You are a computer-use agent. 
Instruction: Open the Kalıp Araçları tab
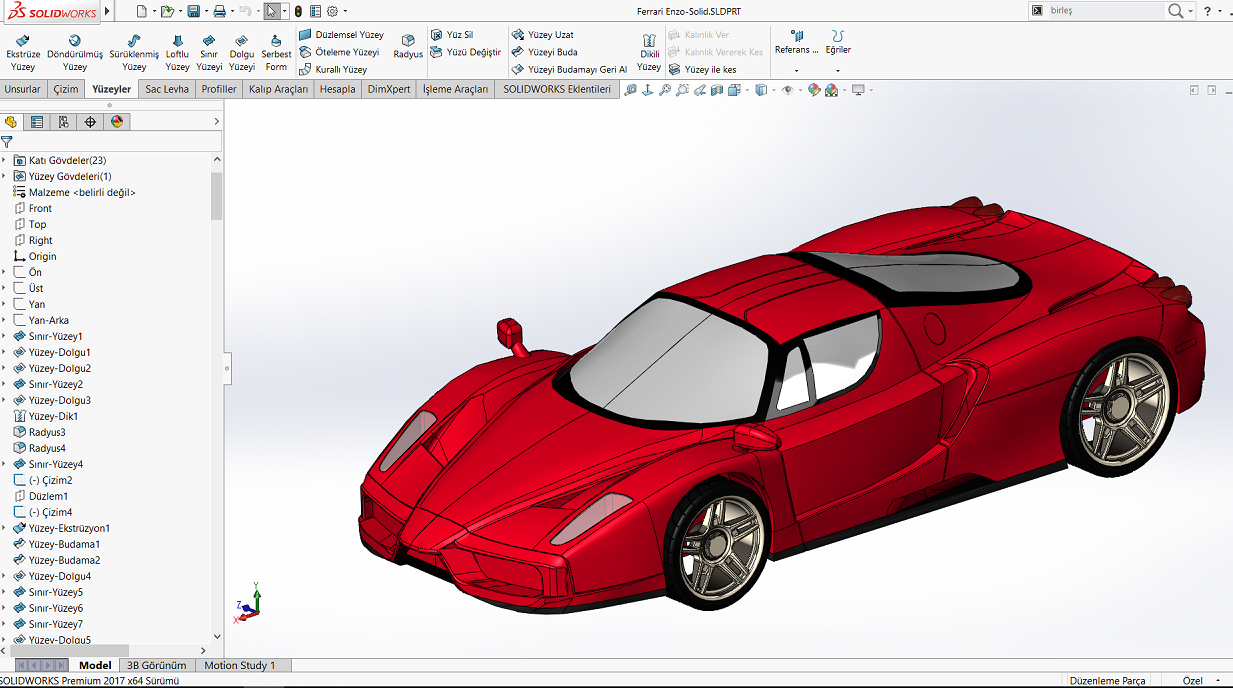coord(279,89)
